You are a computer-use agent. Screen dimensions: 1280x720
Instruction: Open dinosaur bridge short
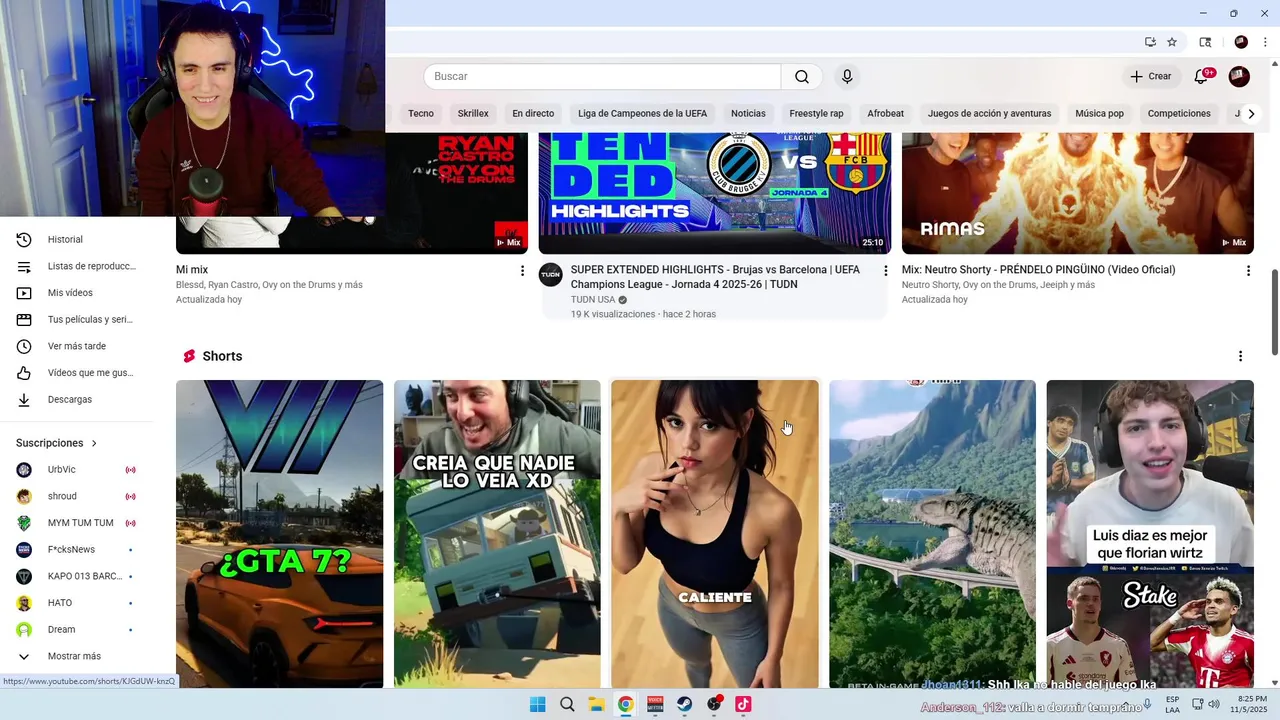pos(932,534)
